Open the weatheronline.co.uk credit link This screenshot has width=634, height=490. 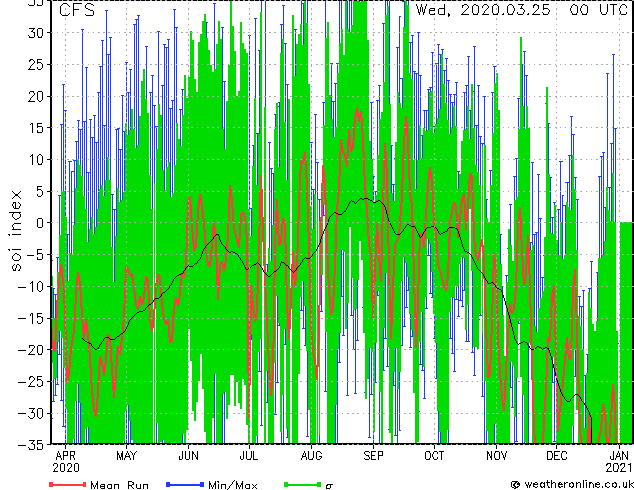coord(572,484)
